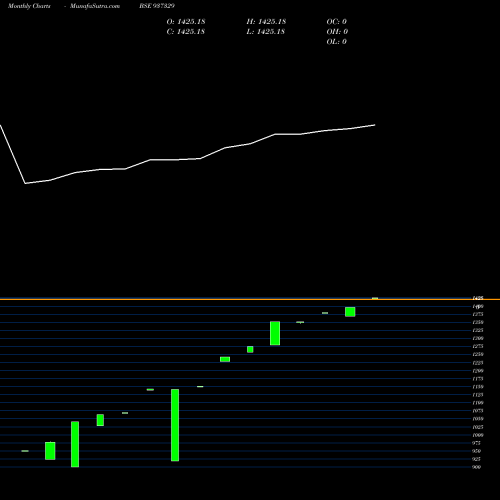Click the 1200 price axis label
This screenshot has width=500, height=500.
(478, 371)
